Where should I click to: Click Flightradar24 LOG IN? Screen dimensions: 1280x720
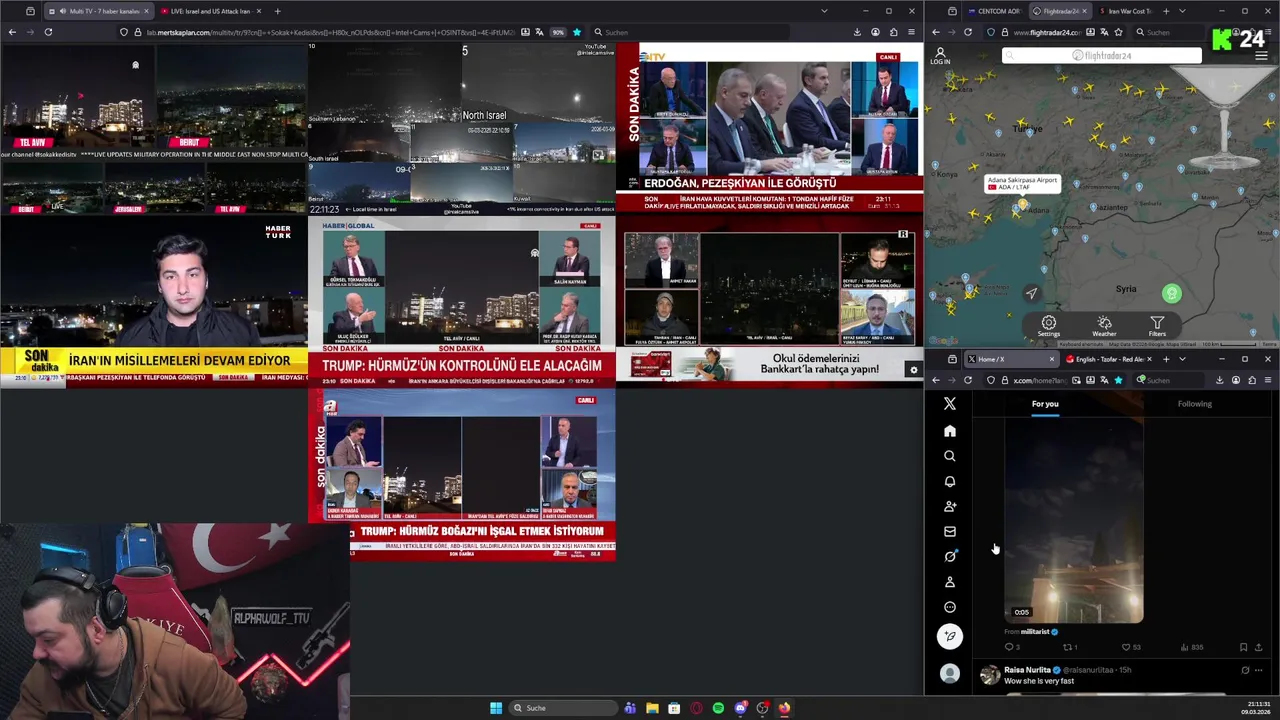(x=940, y=56)
